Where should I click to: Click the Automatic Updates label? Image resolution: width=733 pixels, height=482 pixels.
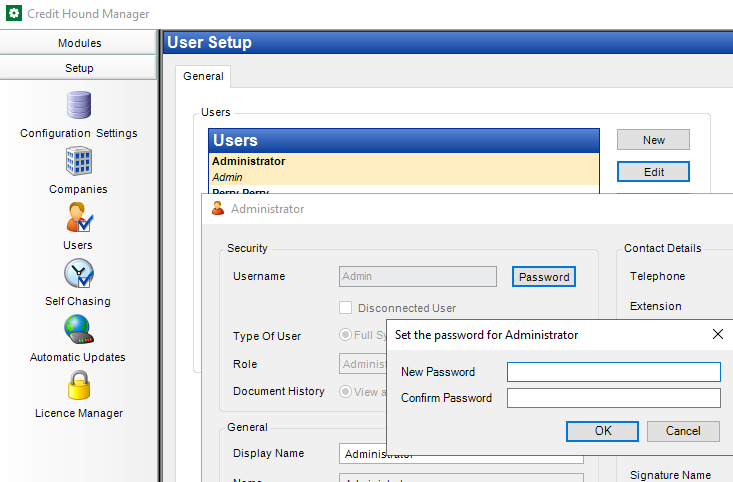tap(78, 357)
